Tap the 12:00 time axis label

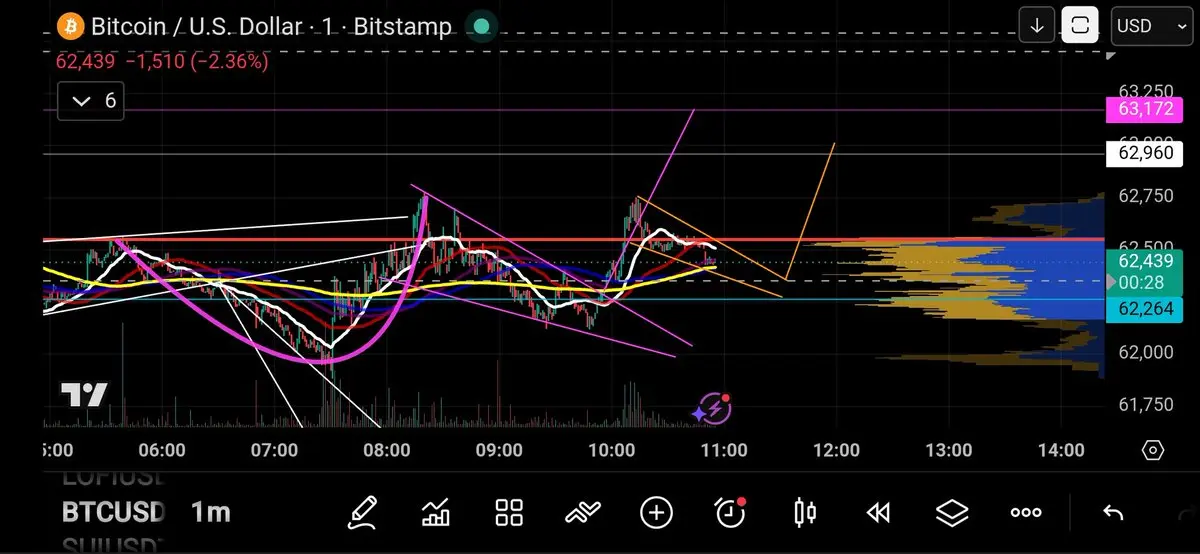836,451
